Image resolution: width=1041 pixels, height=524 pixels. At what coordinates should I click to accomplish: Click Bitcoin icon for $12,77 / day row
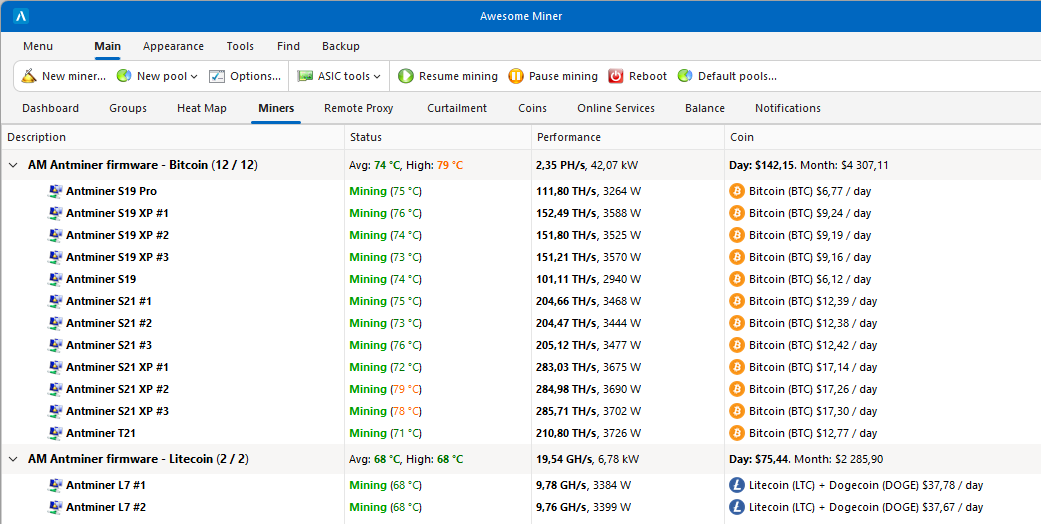737,433
